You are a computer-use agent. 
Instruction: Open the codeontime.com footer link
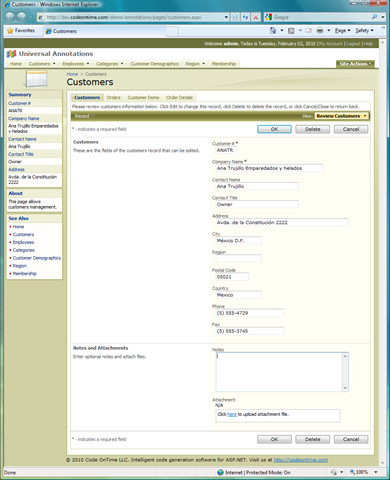301,460
